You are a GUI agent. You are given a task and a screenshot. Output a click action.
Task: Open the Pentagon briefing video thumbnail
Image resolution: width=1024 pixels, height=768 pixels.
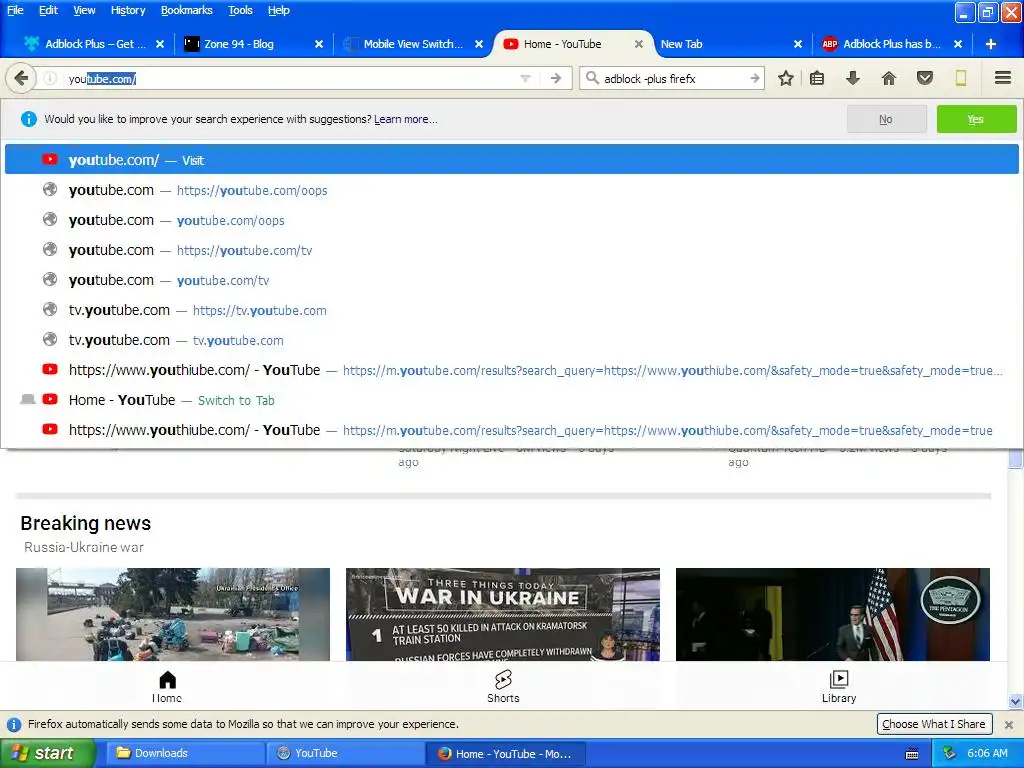(833, 615)
